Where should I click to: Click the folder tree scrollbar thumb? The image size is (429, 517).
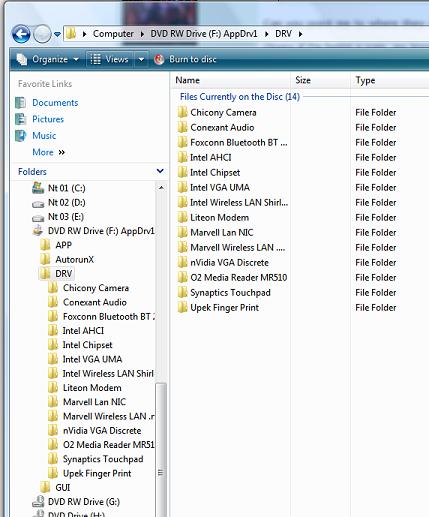(161, 450)
